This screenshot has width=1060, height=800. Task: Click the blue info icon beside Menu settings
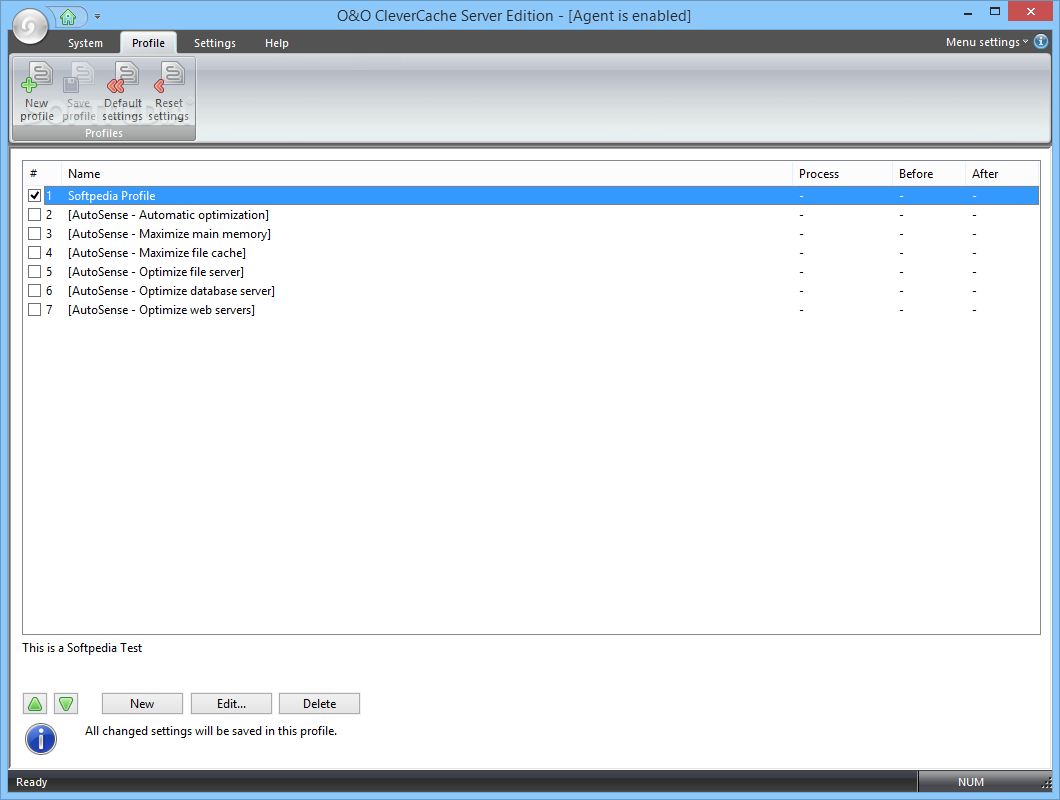pos(1041,42)
